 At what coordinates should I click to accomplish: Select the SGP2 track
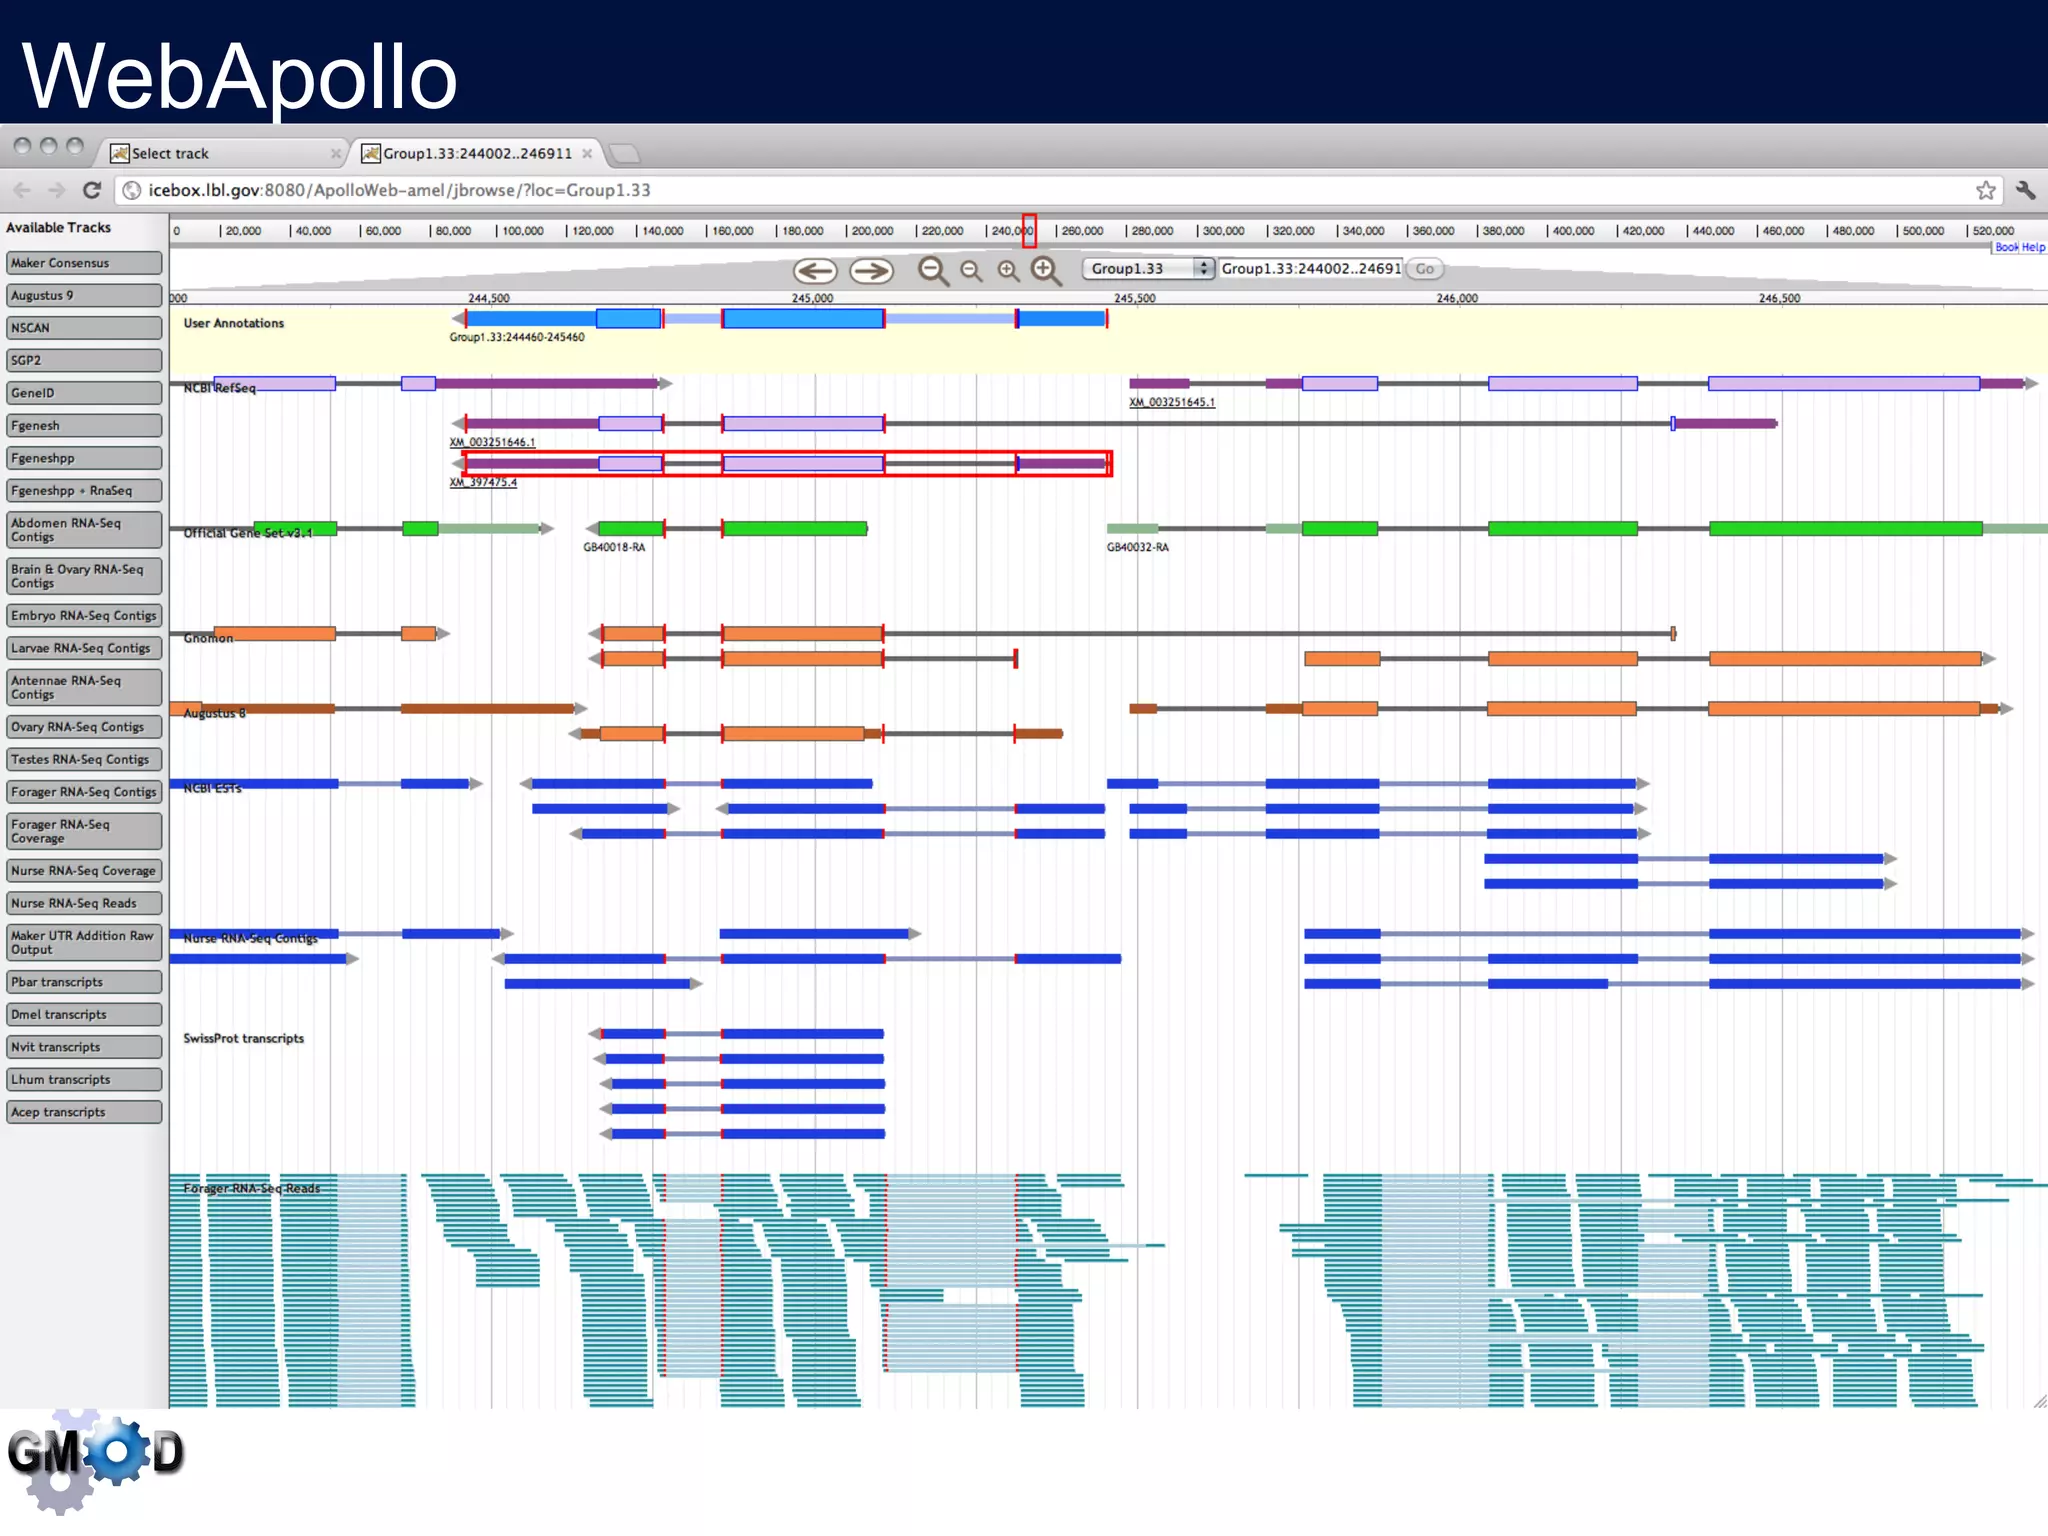pos(84,361)
